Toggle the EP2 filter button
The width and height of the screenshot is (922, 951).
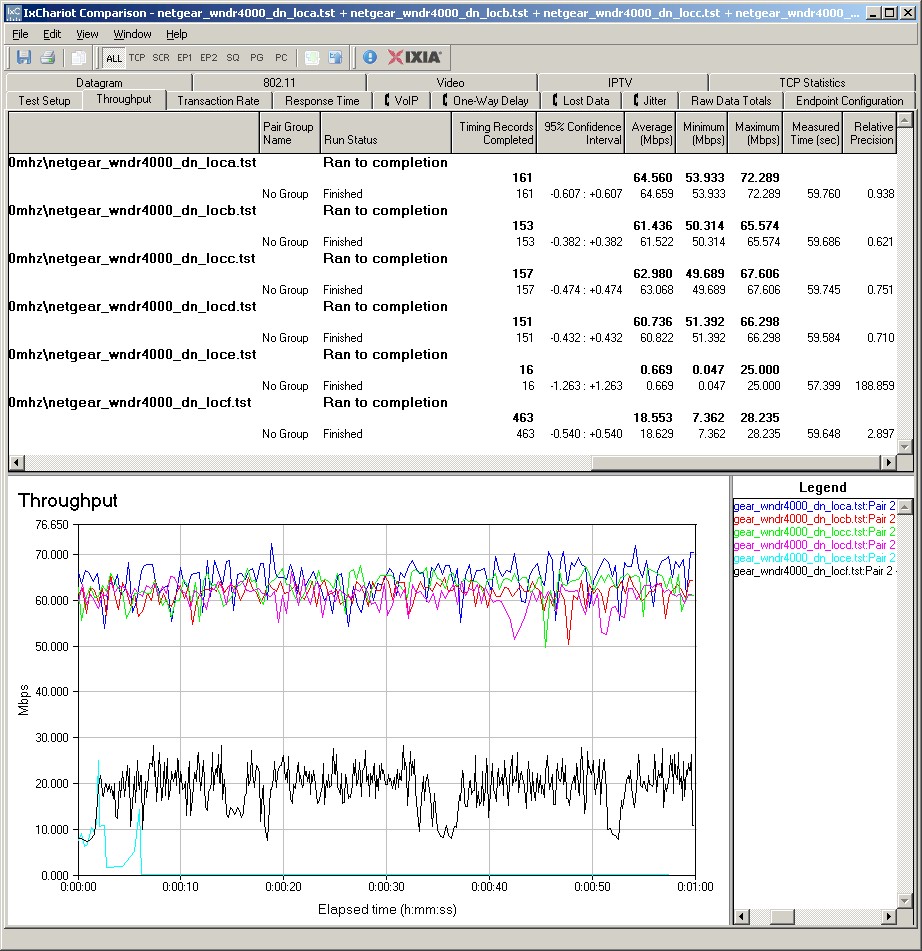(x=209, y=58)
